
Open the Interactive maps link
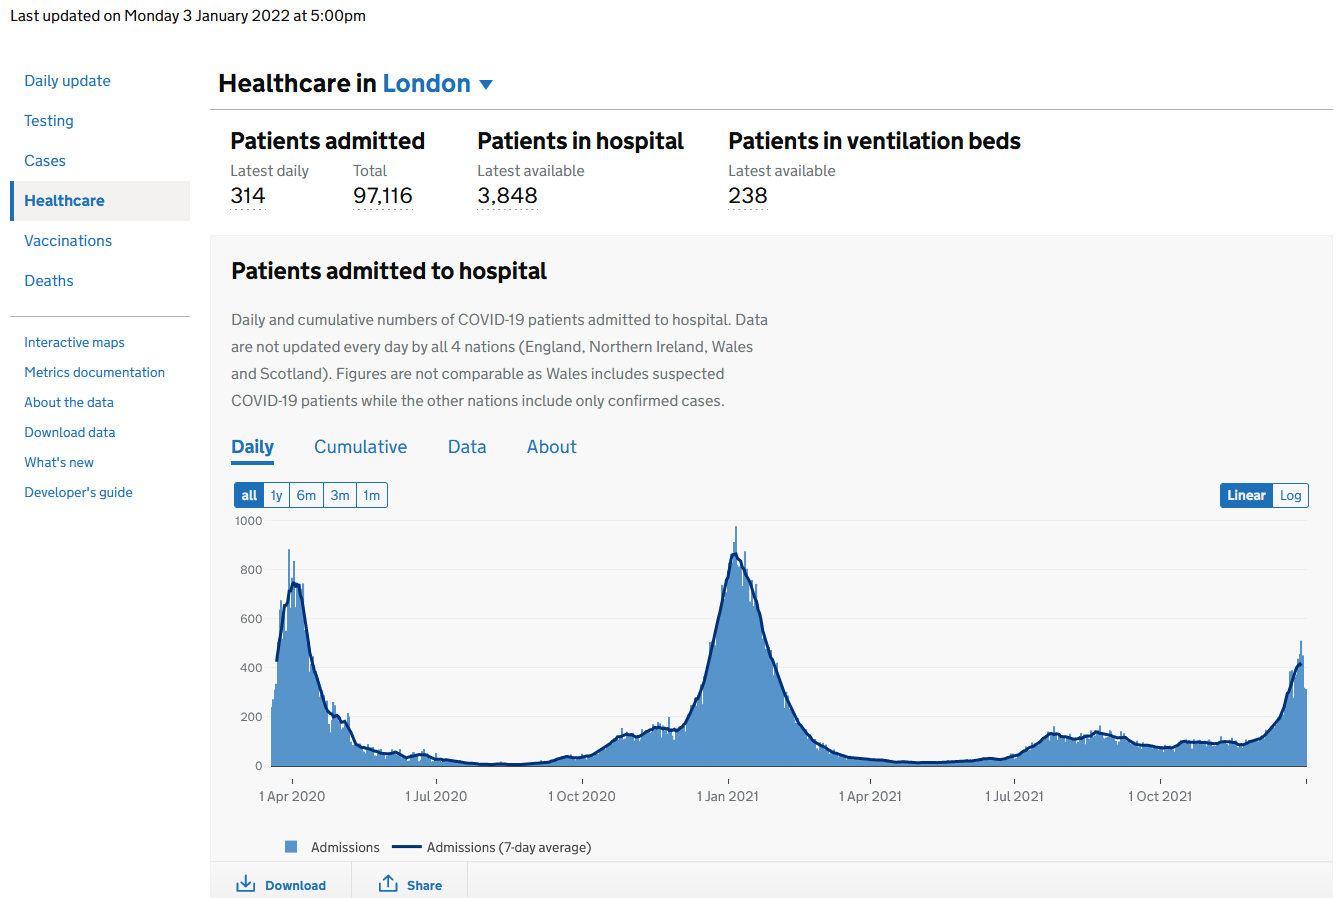pyautogui.click(x=74, y=342)
